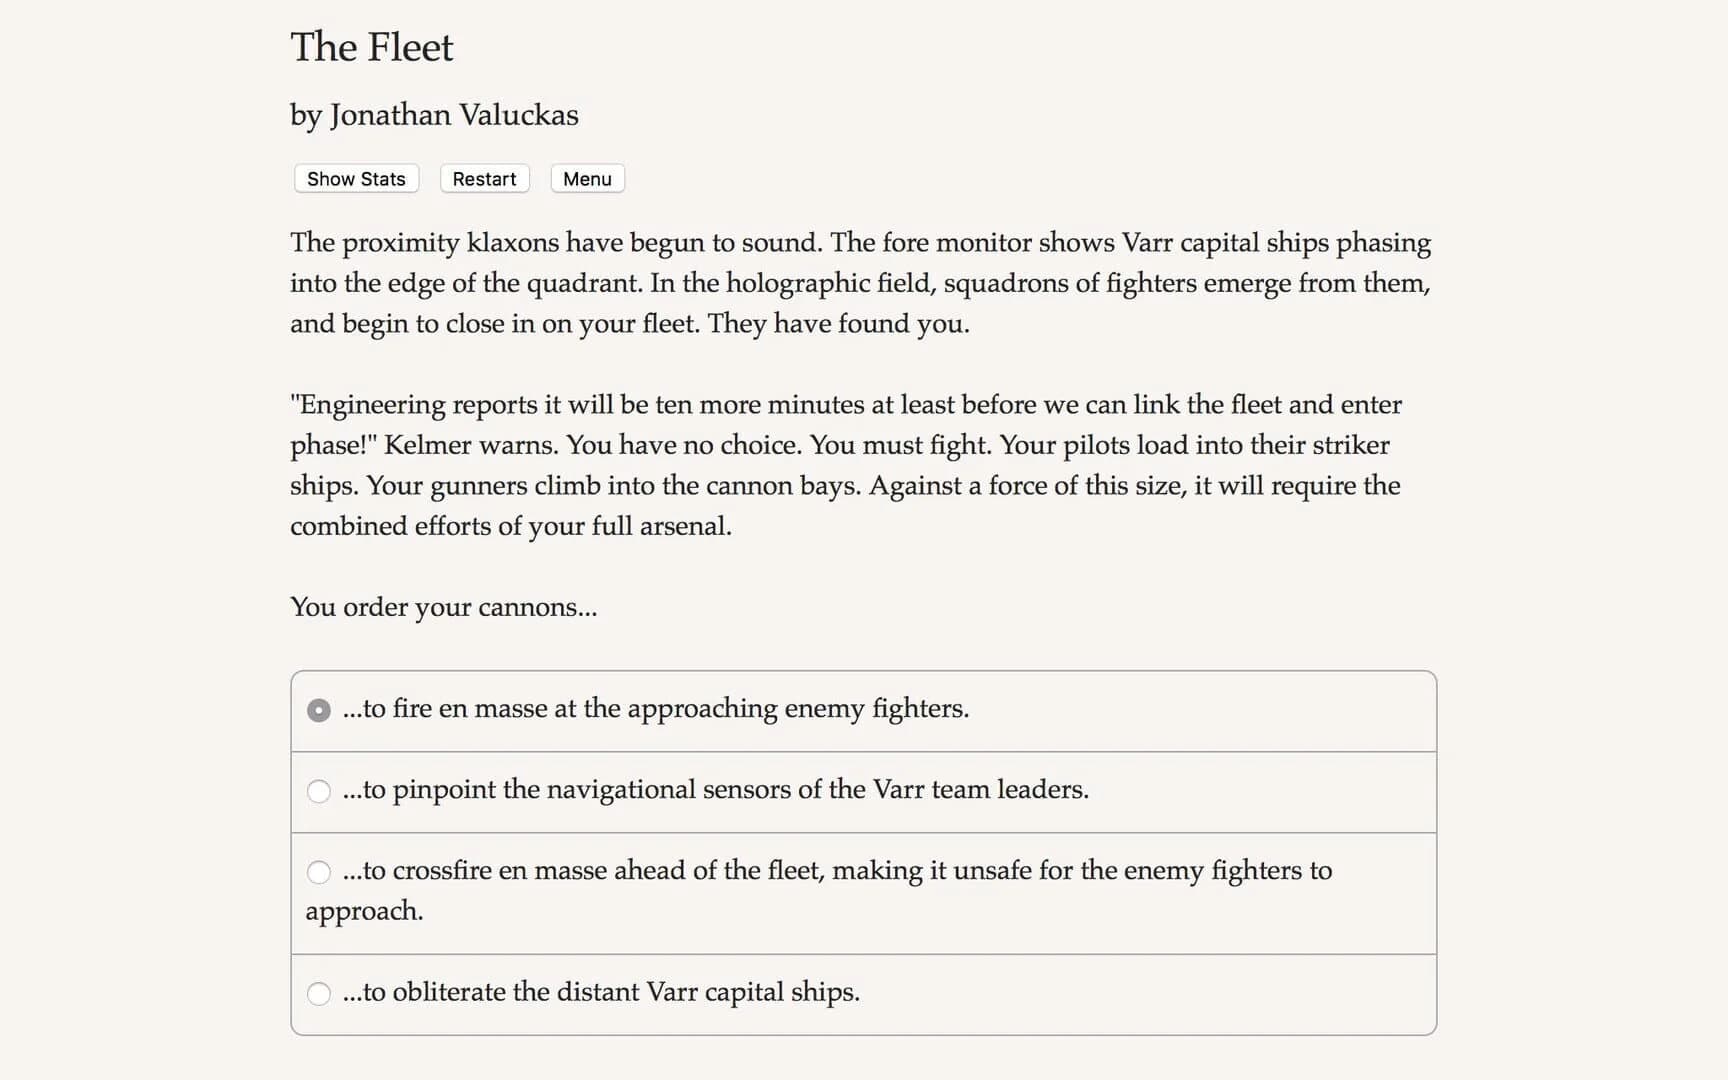The width and height of the screenshot is (1728, 1080).
Task: Select "...to fire en masse at the approaching enemy fighters"
Action: pyautogui.click(x=655, y=709)
